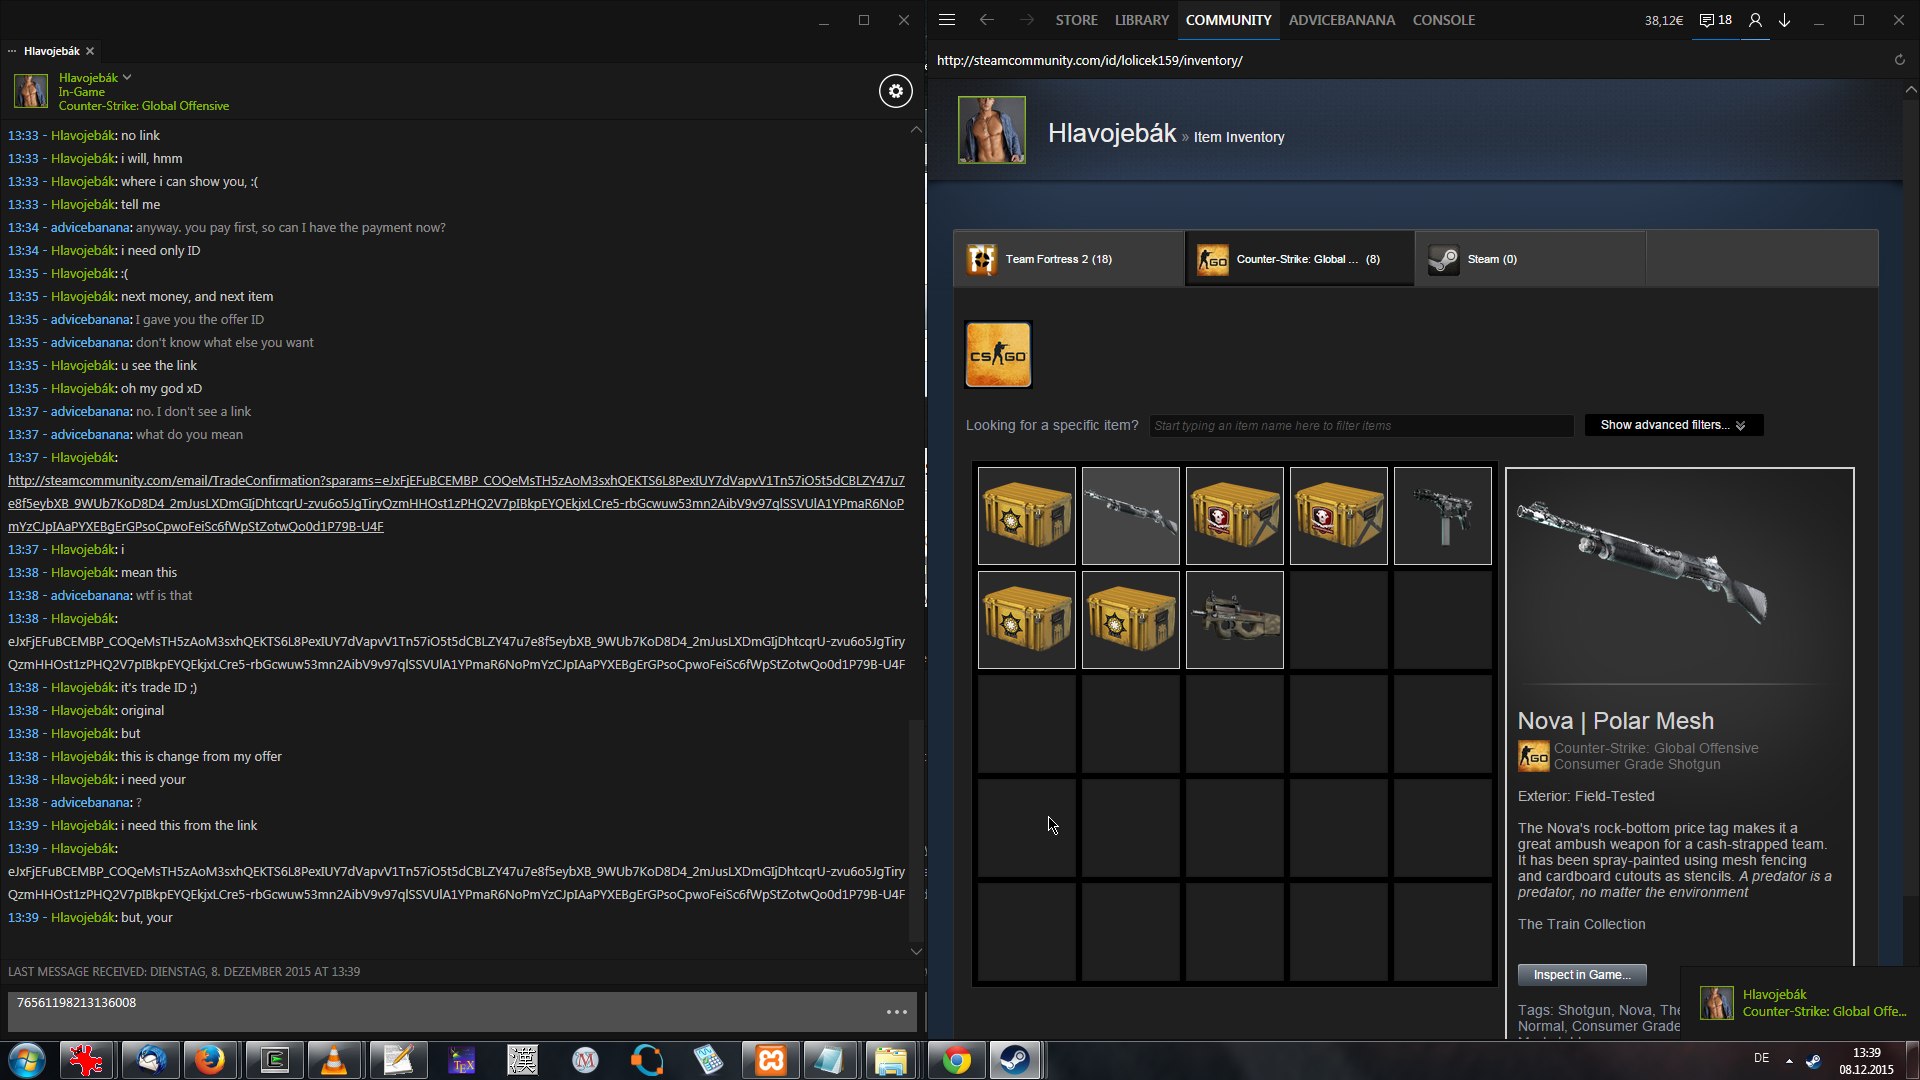Click the chat scrollbar down arrow
The image size is (1920, 1080).
[916, 951]
